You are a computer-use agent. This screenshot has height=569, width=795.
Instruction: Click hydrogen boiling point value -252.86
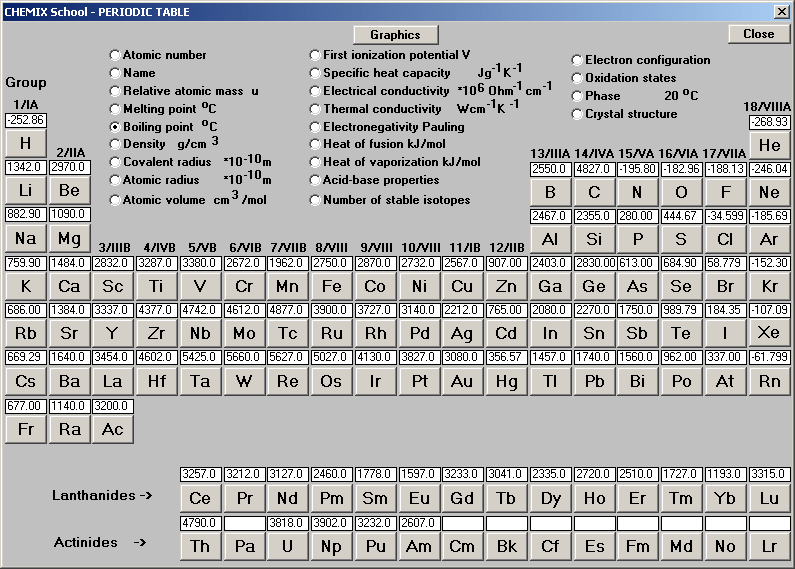click(x=25, y=120)
